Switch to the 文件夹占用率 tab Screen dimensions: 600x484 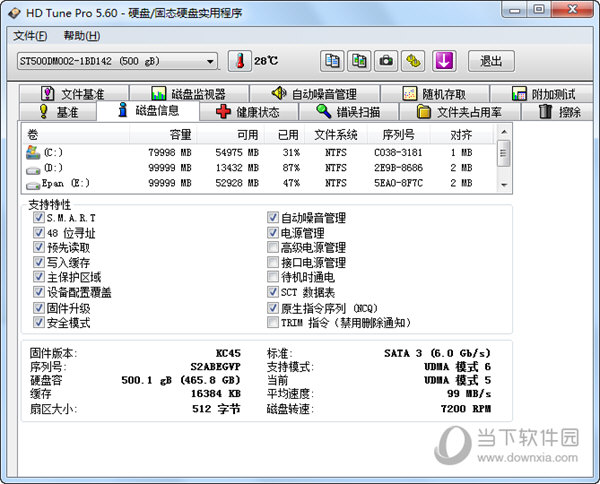coord(460,112)
